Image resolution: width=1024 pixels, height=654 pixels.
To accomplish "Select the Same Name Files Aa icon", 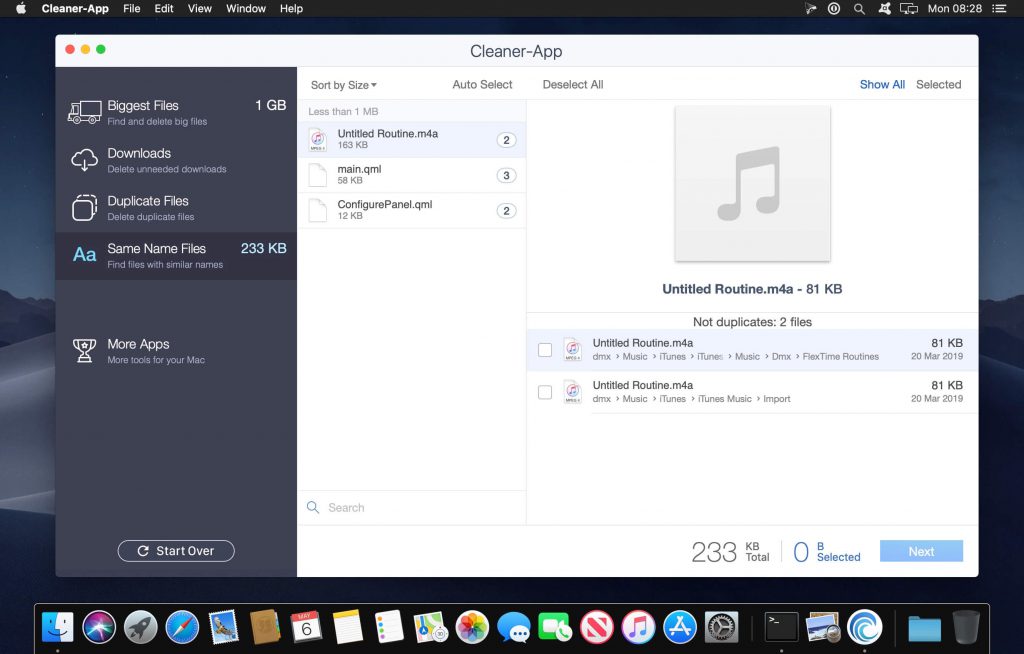I will coord(84,254).
